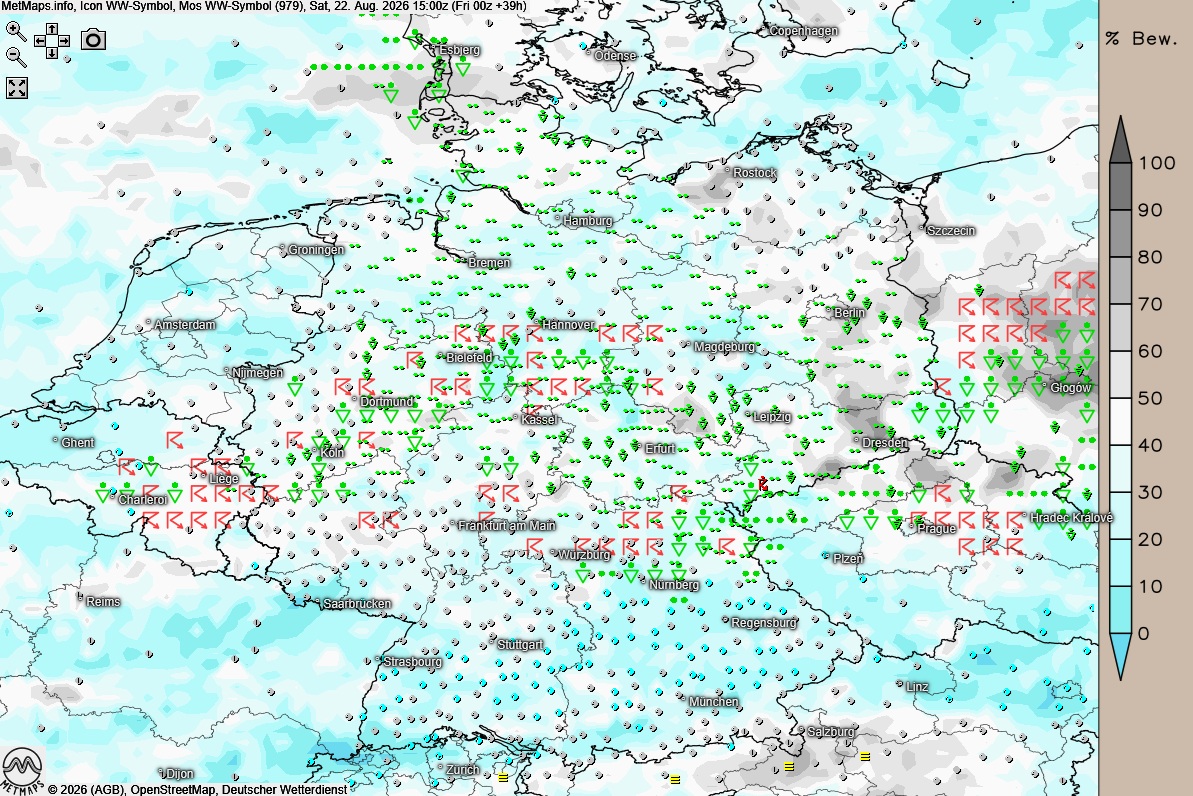The width and height of the screenshot is (1193, 796).
Task: Click the '100' legend value
Action: click(1156, 163)
